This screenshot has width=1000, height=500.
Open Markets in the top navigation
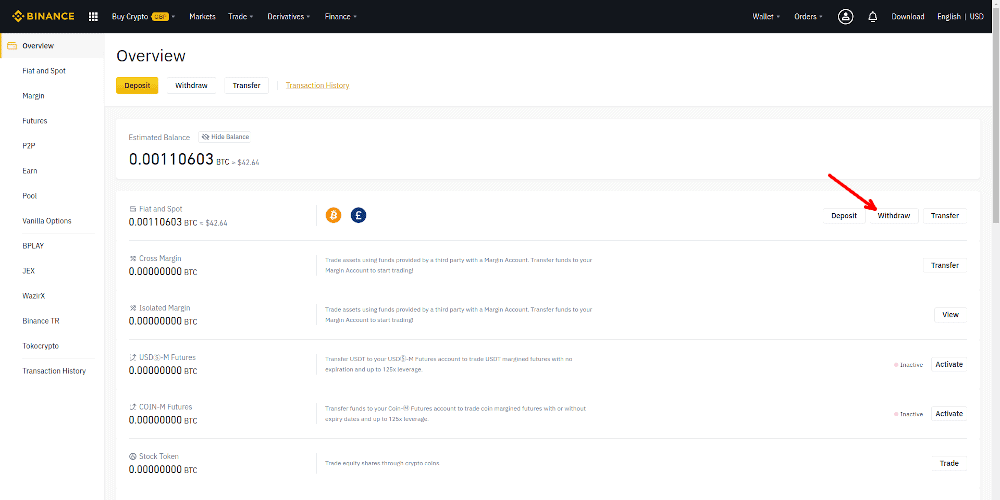pyautogui.click(x=202, y=17)
